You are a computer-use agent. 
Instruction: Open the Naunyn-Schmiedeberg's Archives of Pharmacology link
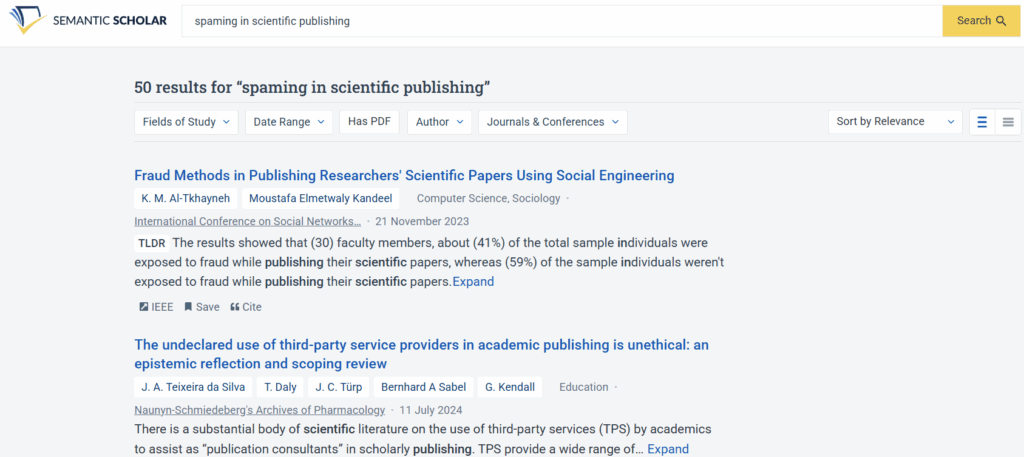click(x=259, y=410)
